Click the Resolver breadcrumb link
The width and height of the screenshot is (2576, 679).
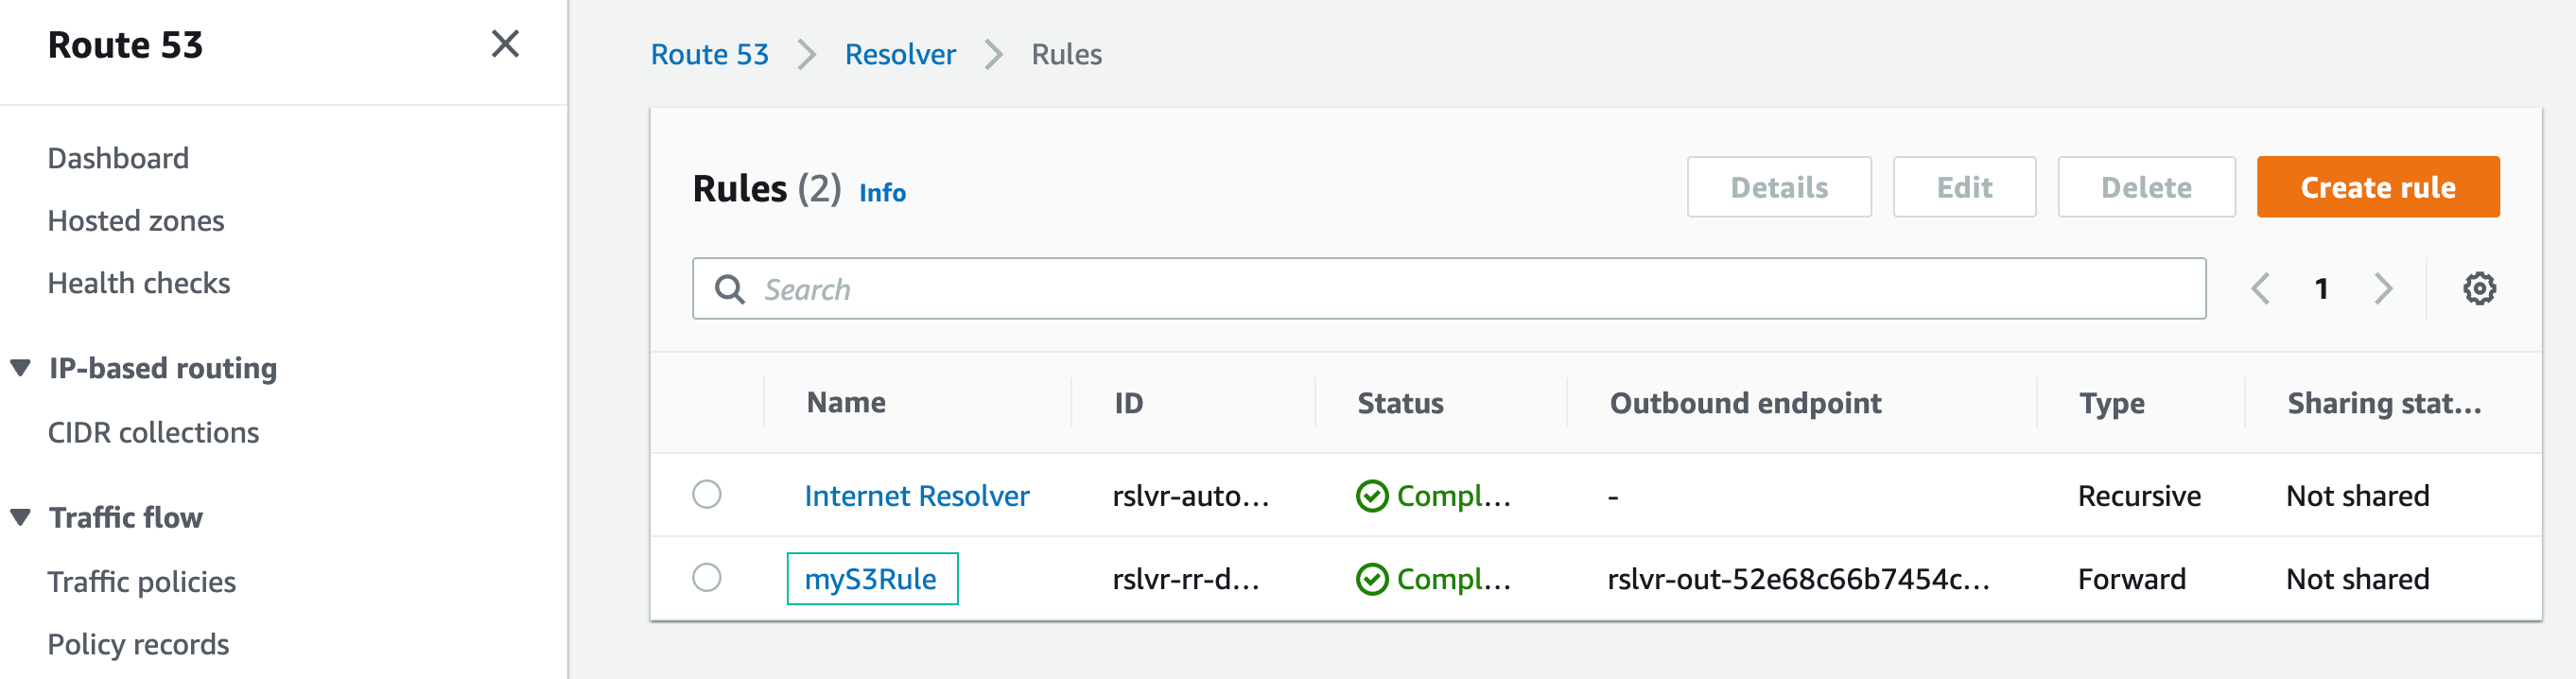point(899,54)
